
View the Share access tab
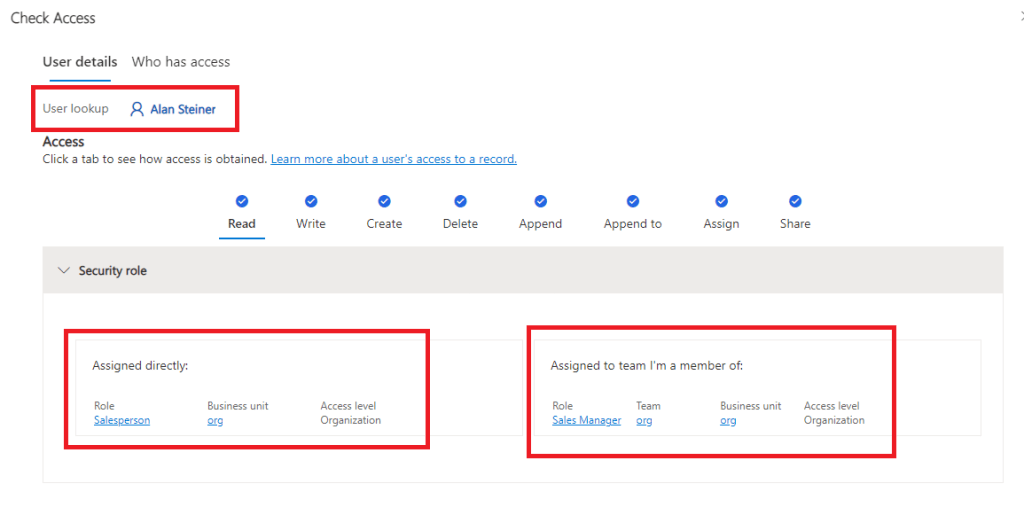[795, 224]
